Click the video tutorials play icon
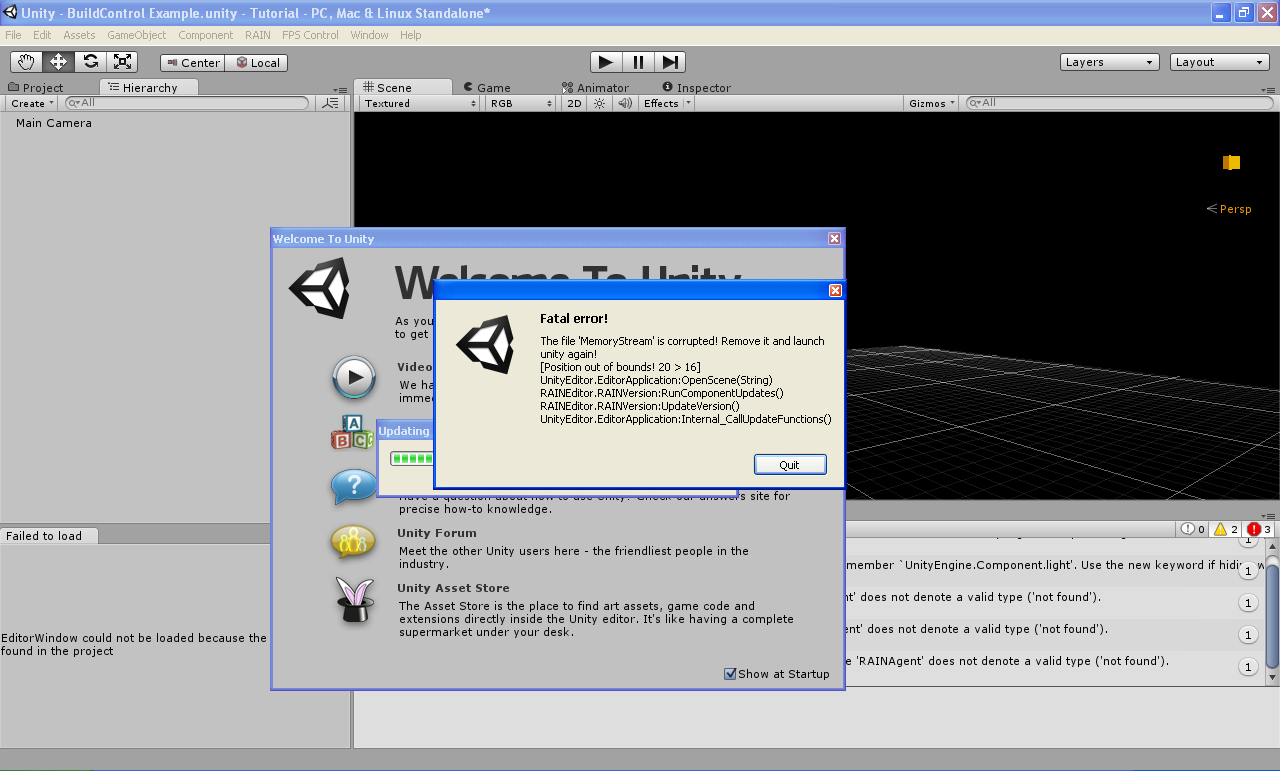 click(354, 378)
